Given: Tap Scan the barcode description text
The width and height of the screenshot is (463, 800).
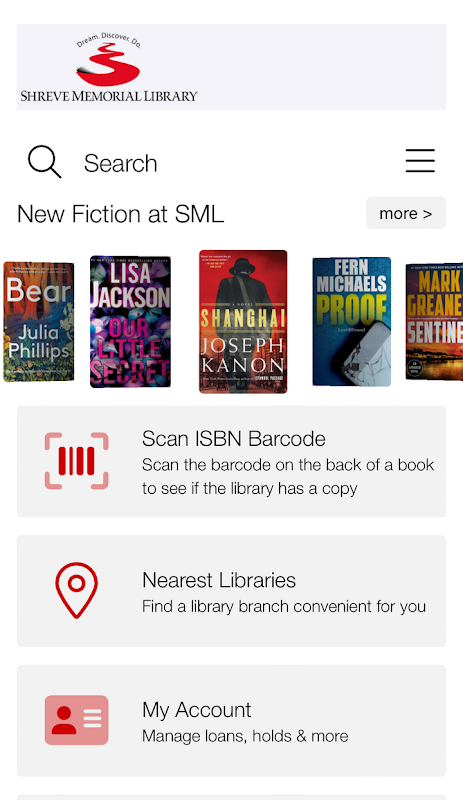Looking at the screenshot, I should [288, 477].
